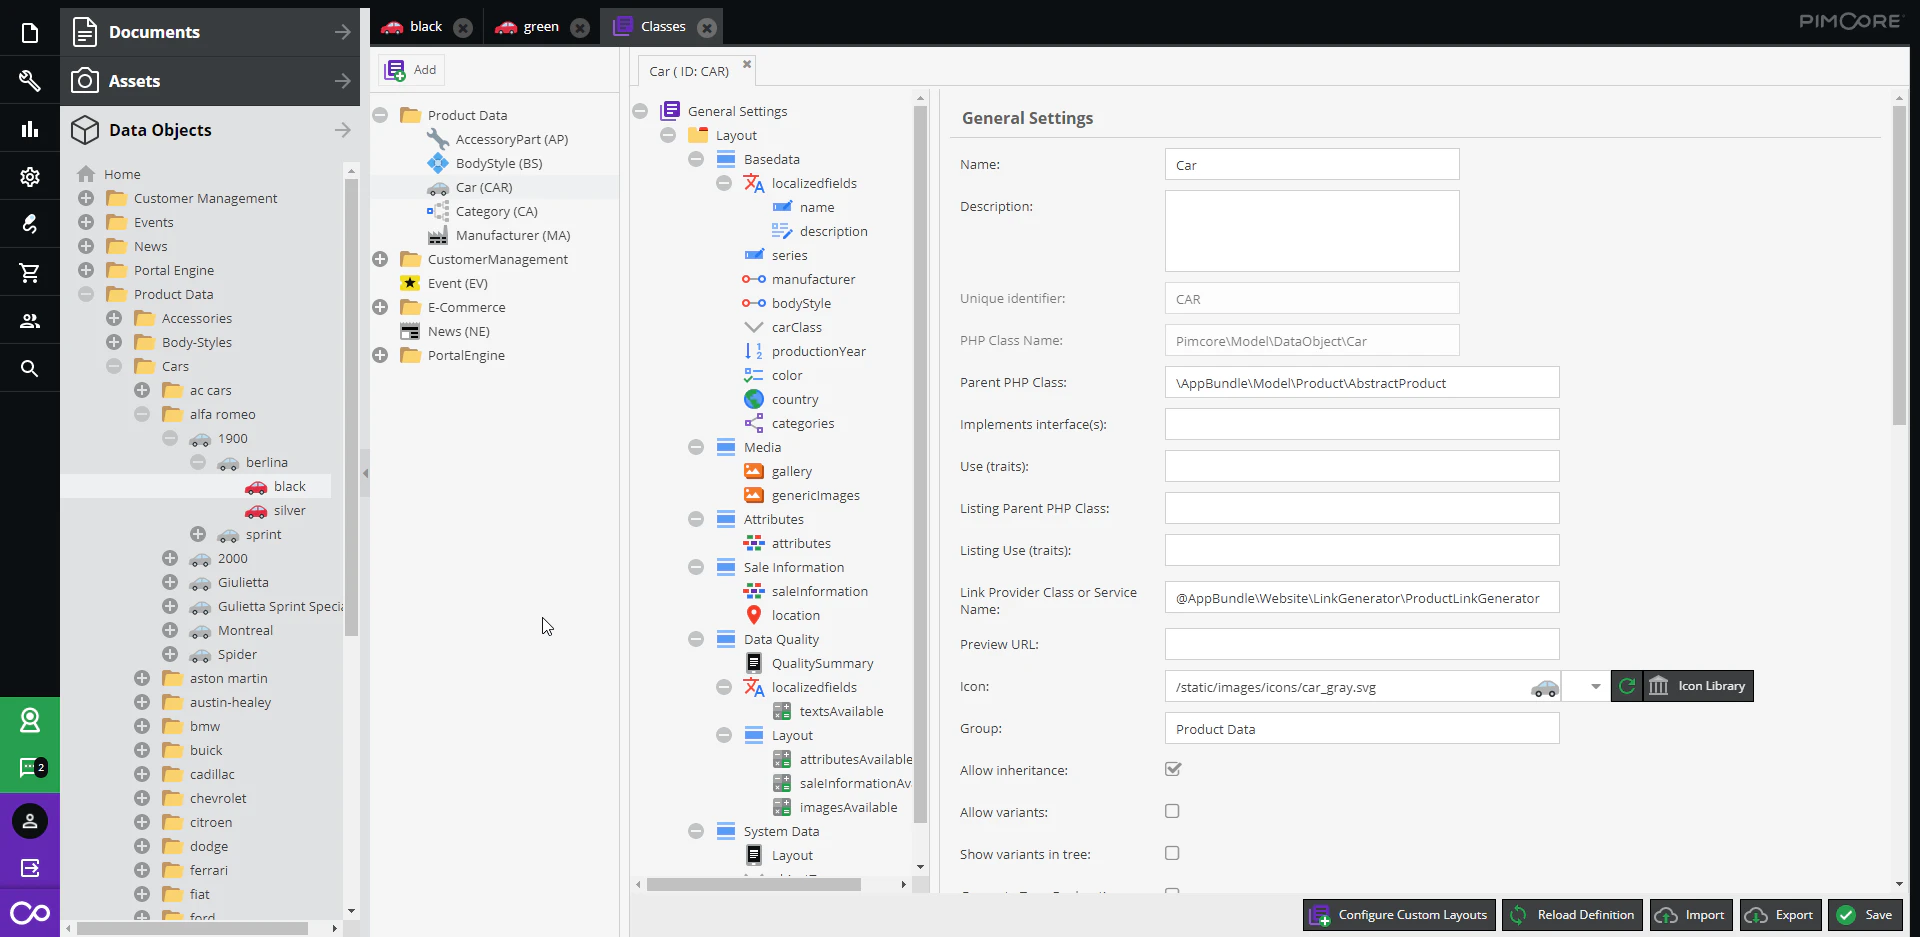Click the Tools wrench sidebar icon
This screenshot has width=1920, height=937.
tap(30, 81)
